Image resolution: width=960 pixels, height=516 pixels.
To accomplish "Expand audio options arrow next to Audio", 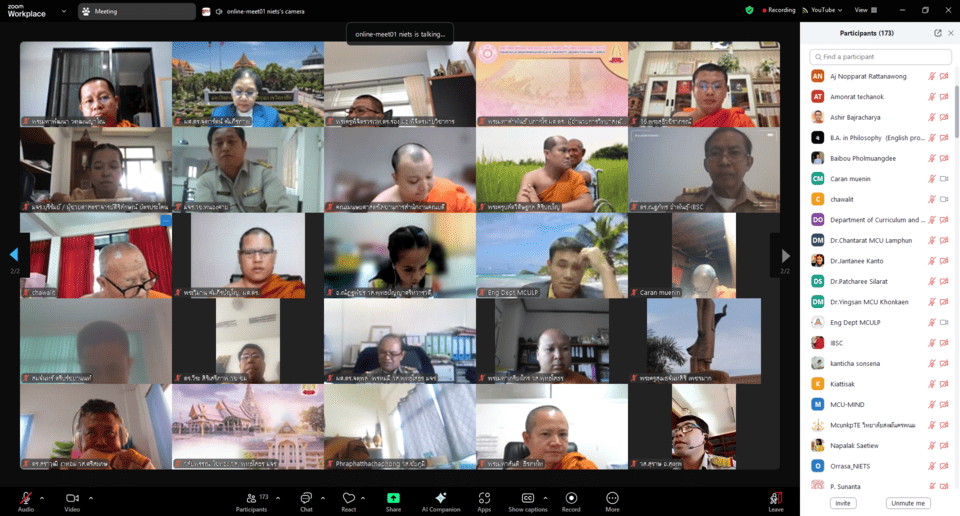I will (43, 497).
